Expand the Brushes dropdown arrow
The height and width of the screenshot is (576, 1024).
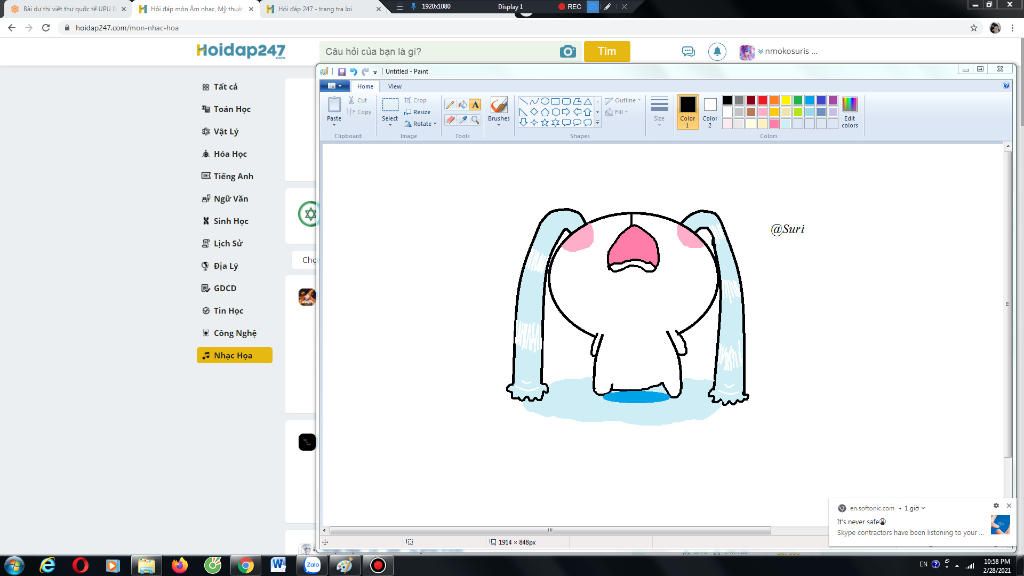click(499, 125)
